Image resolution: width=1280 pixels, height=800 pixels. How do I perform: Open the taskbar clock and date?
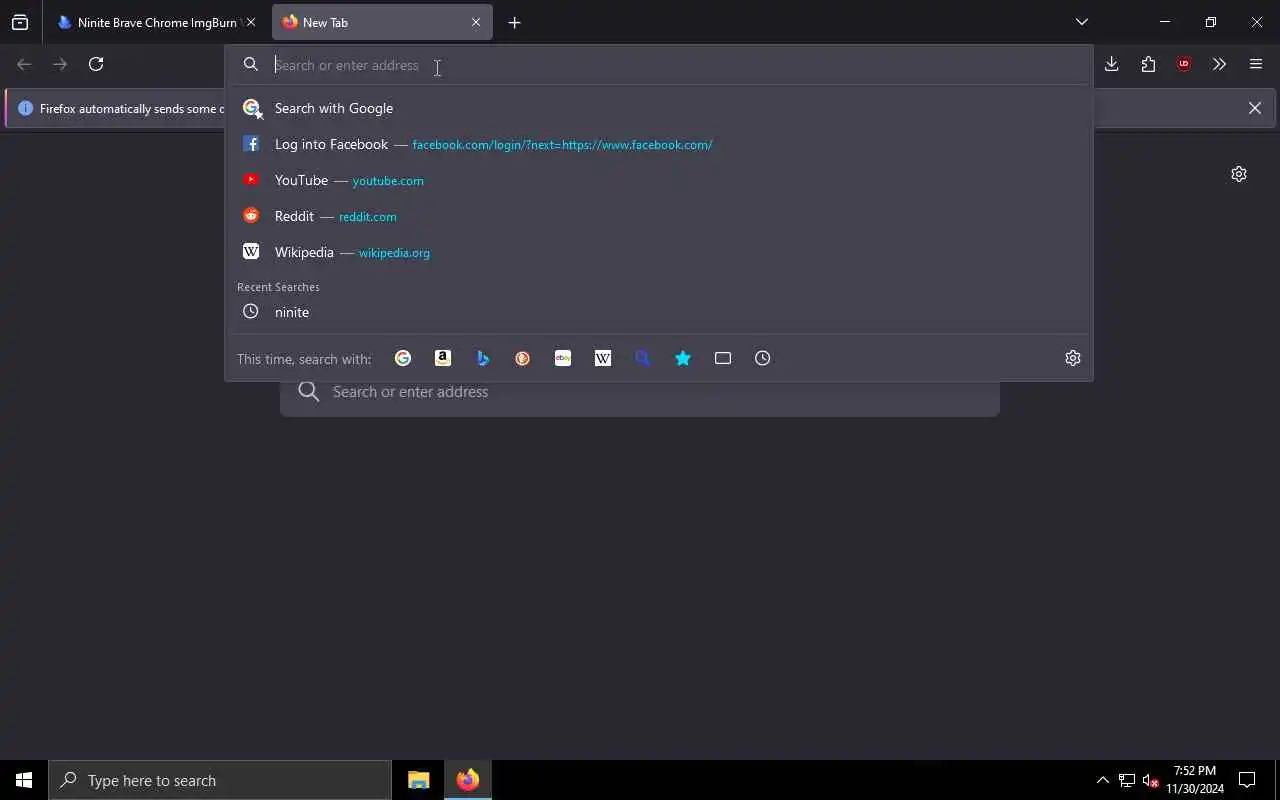[x=1195, y=780]
